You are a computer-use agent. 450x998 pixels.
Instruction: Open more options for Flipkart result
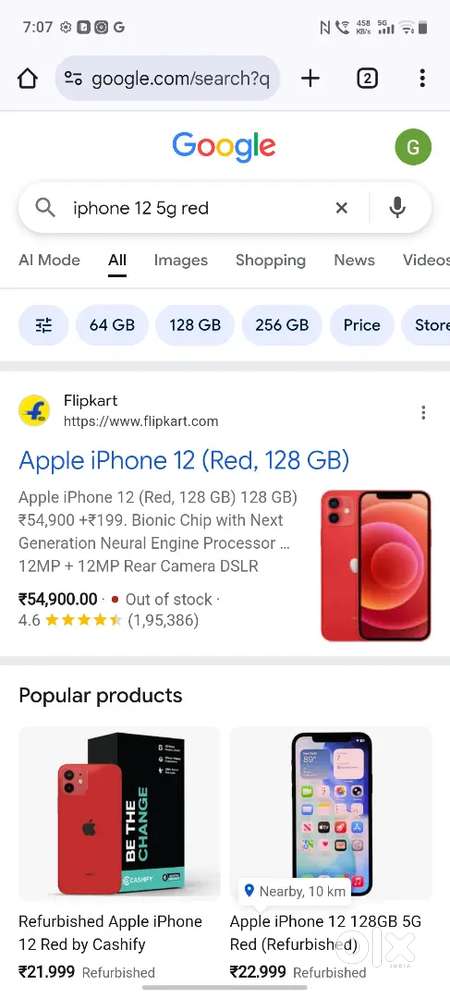(x=423, y=412)
